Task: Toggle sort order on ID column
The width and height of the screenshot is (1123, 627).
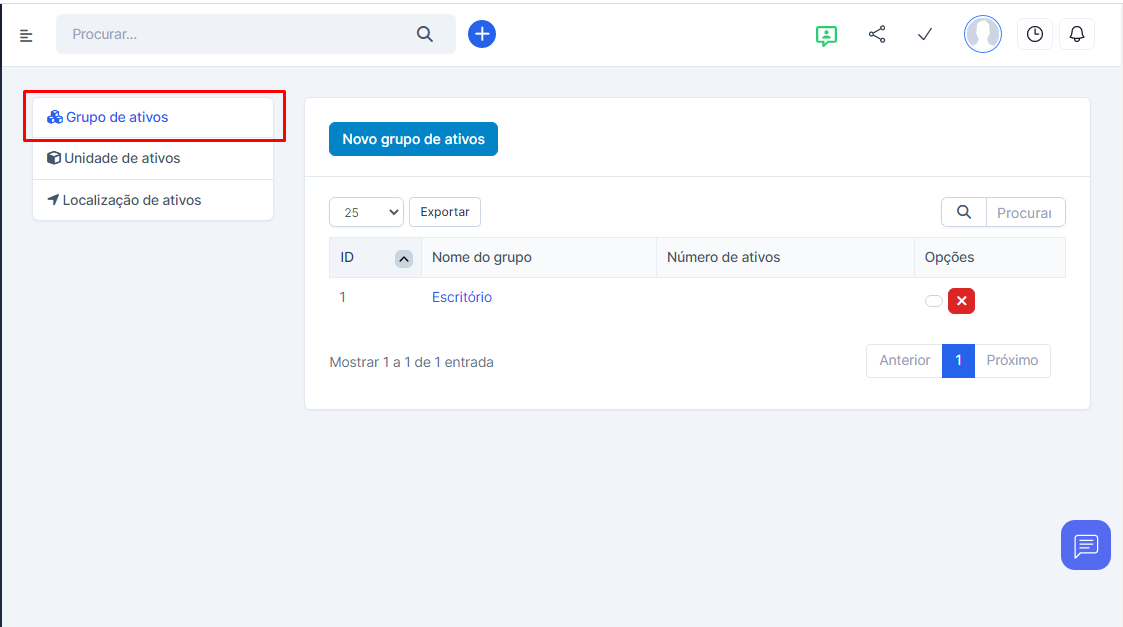Action: point(403,258)
